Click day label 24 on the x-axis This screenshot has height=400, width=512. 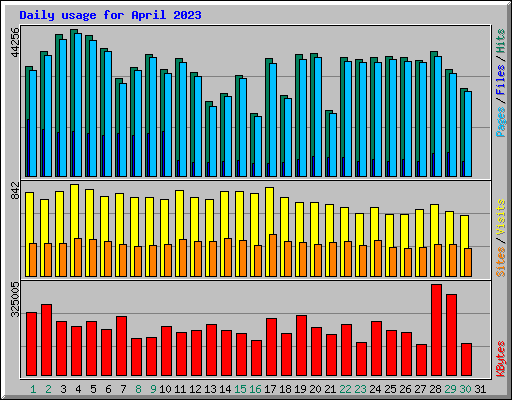coord(375,389)
